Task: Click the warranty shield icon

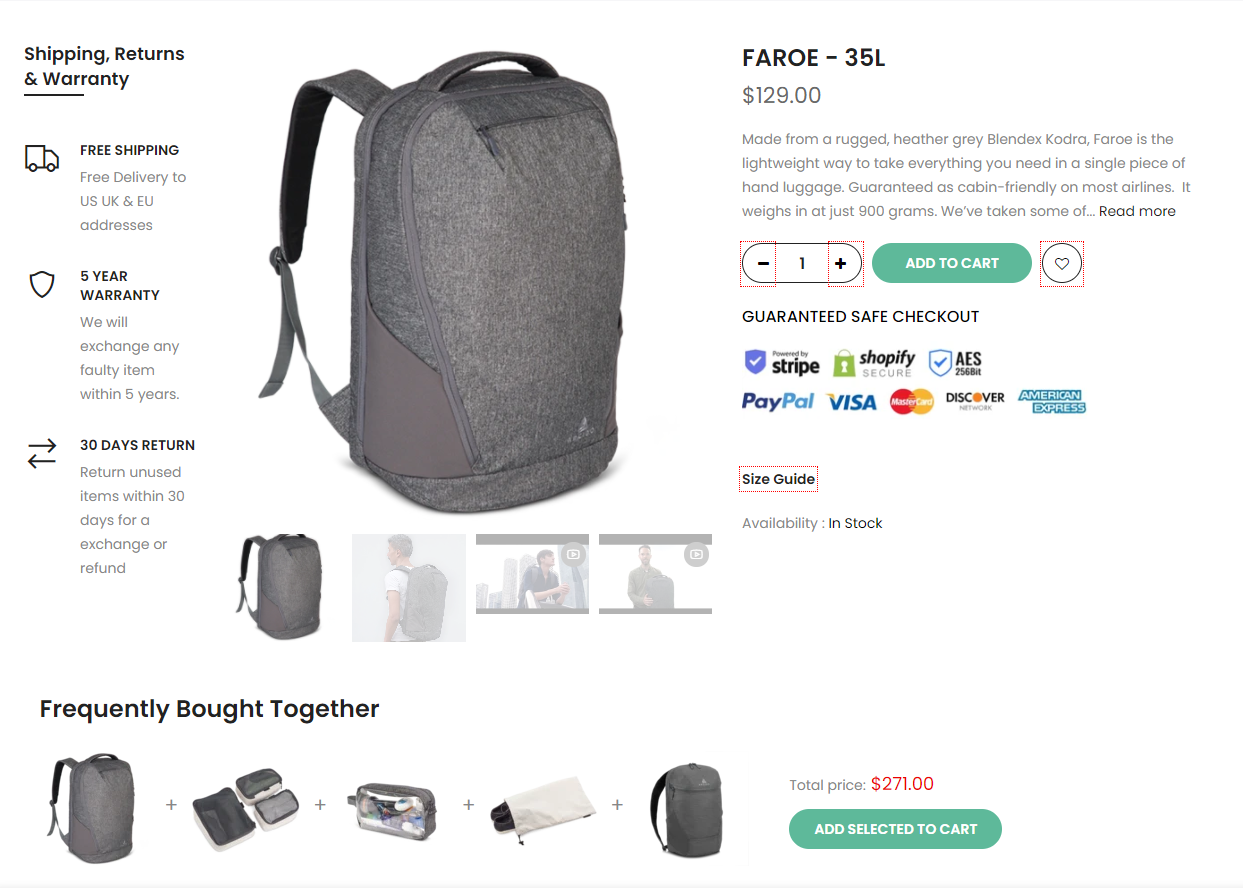Action: (x=42, y=285)
